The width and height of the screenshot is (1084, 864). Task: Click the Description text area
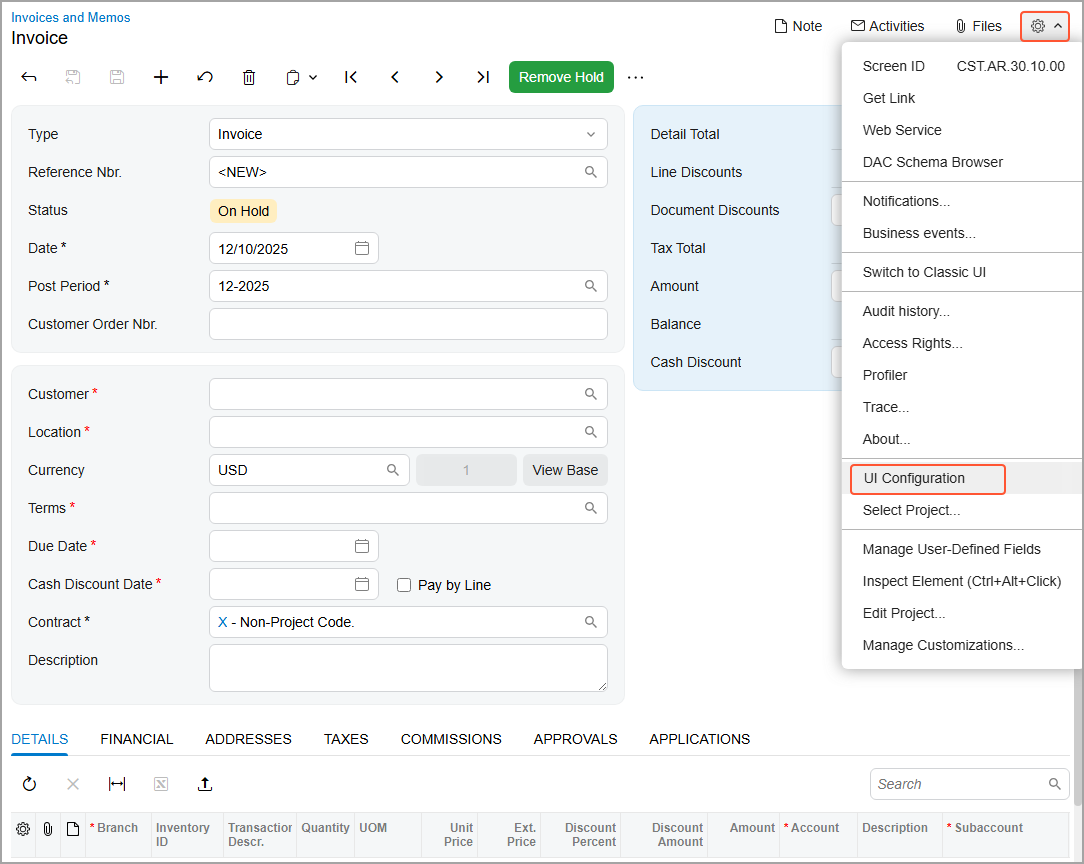[408, 668]
